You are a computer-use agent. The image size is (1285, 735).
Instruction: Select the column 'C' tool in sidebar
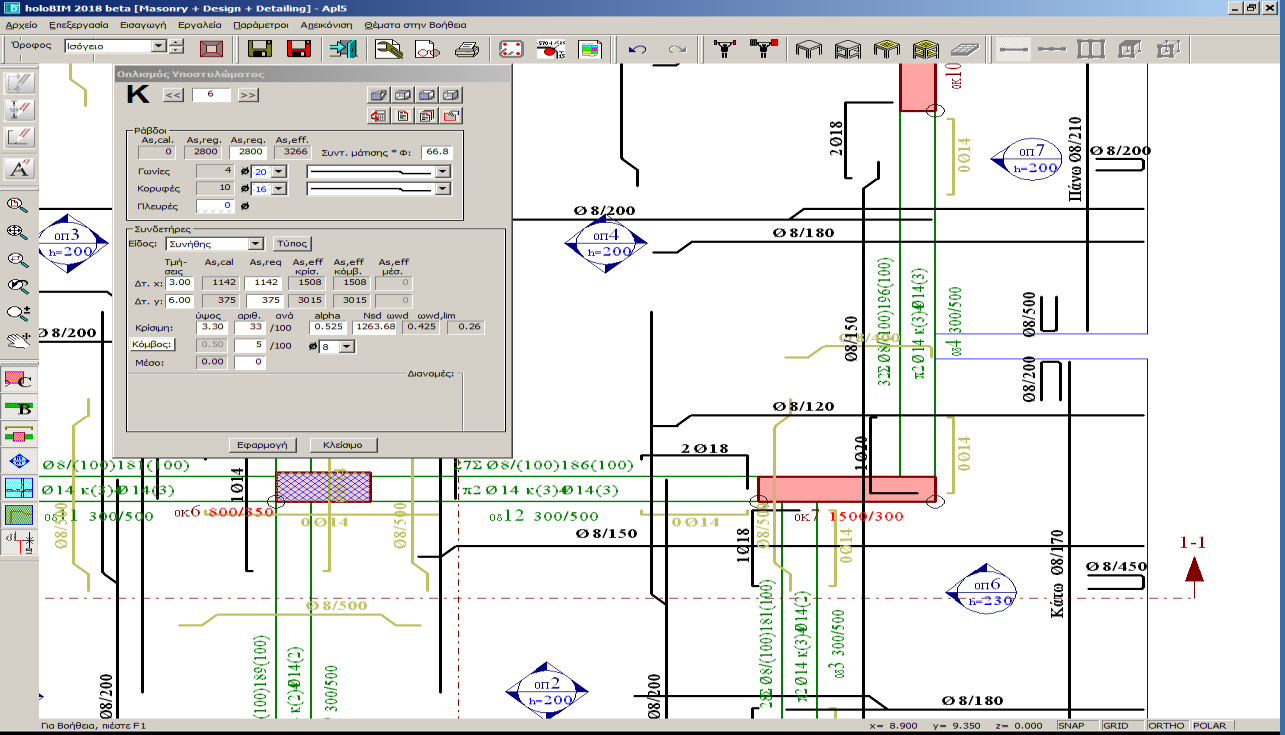(x=20, y=380)
